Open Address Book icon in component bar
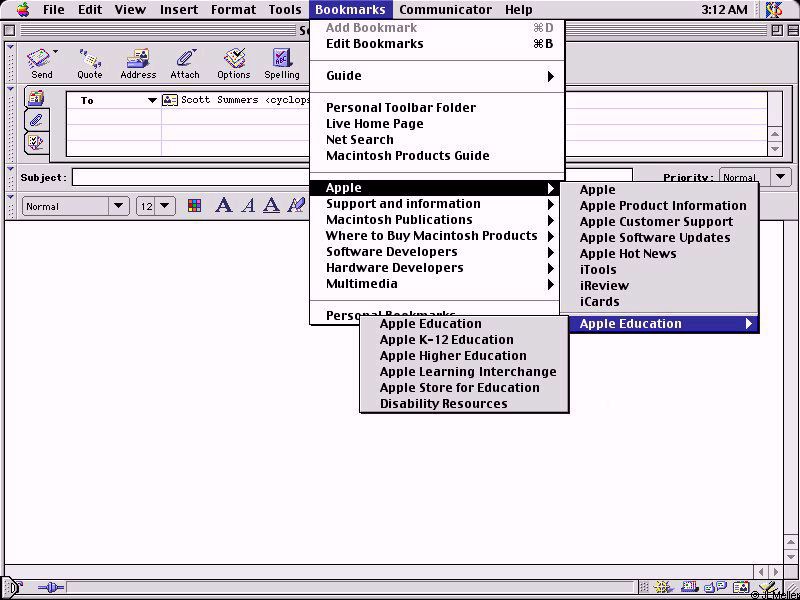800x600 pixels. click(x=741, y=588)
